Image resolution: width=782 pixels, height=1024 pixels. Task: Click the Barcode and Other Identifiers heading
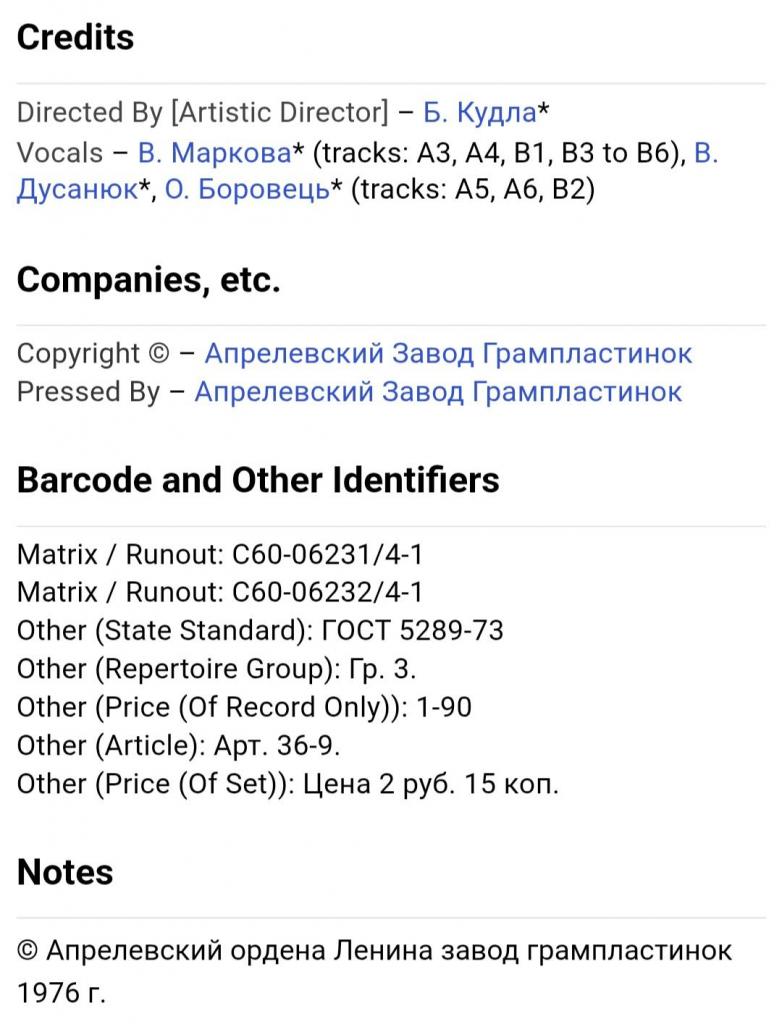pyautogui.click(x=258, y=480)
